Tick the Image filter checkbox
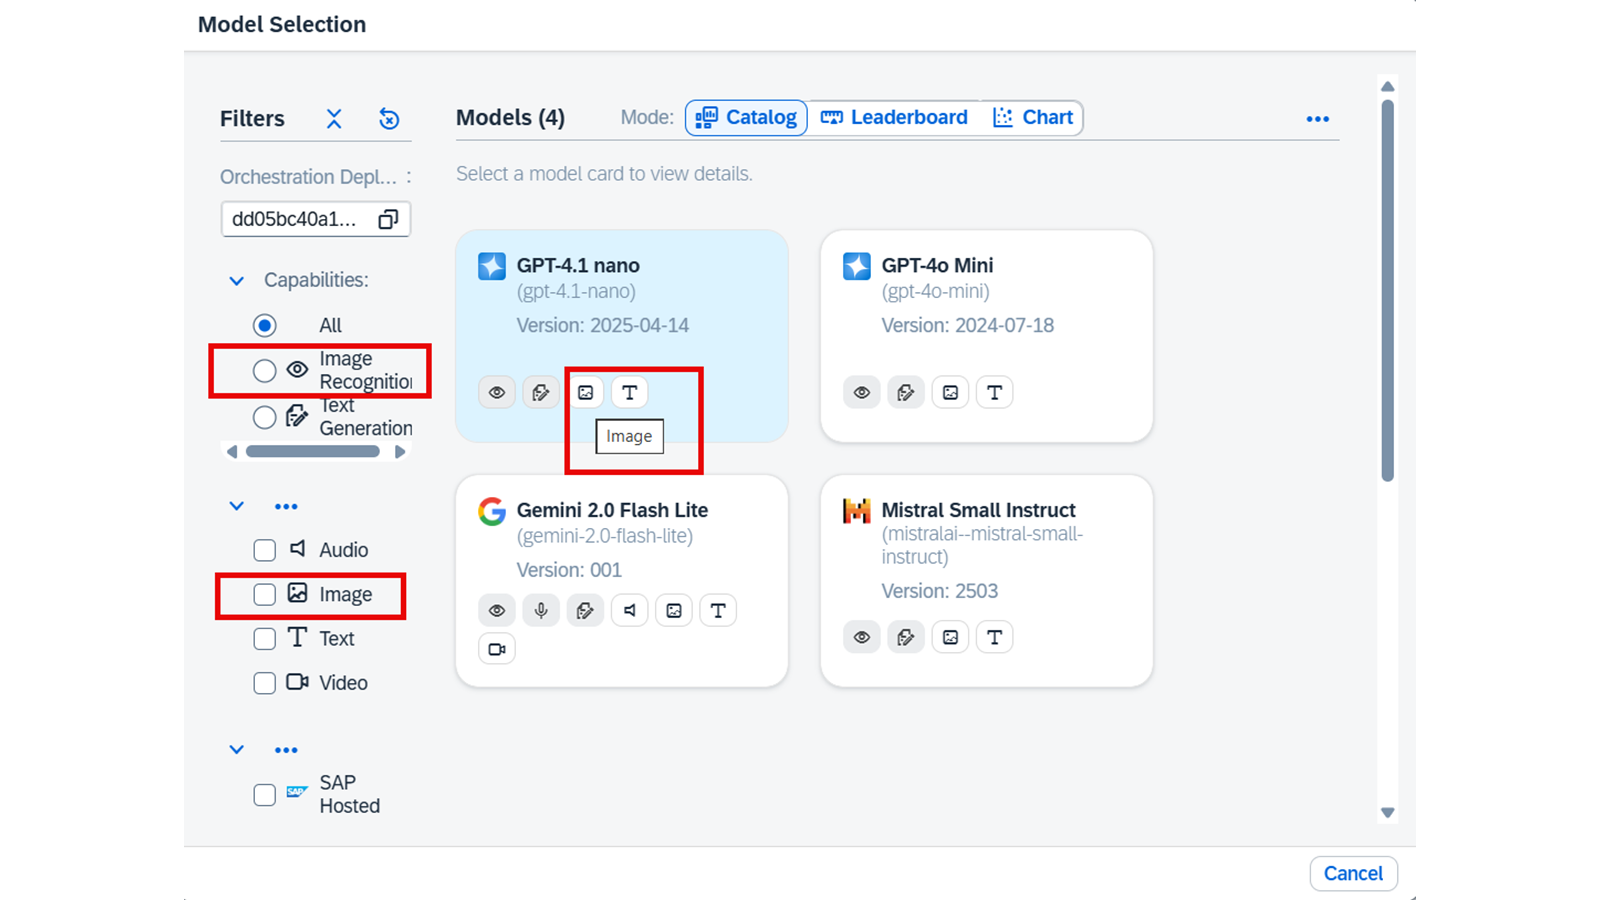The height and width of the screenshot is (900, 1600). (264, 595)
